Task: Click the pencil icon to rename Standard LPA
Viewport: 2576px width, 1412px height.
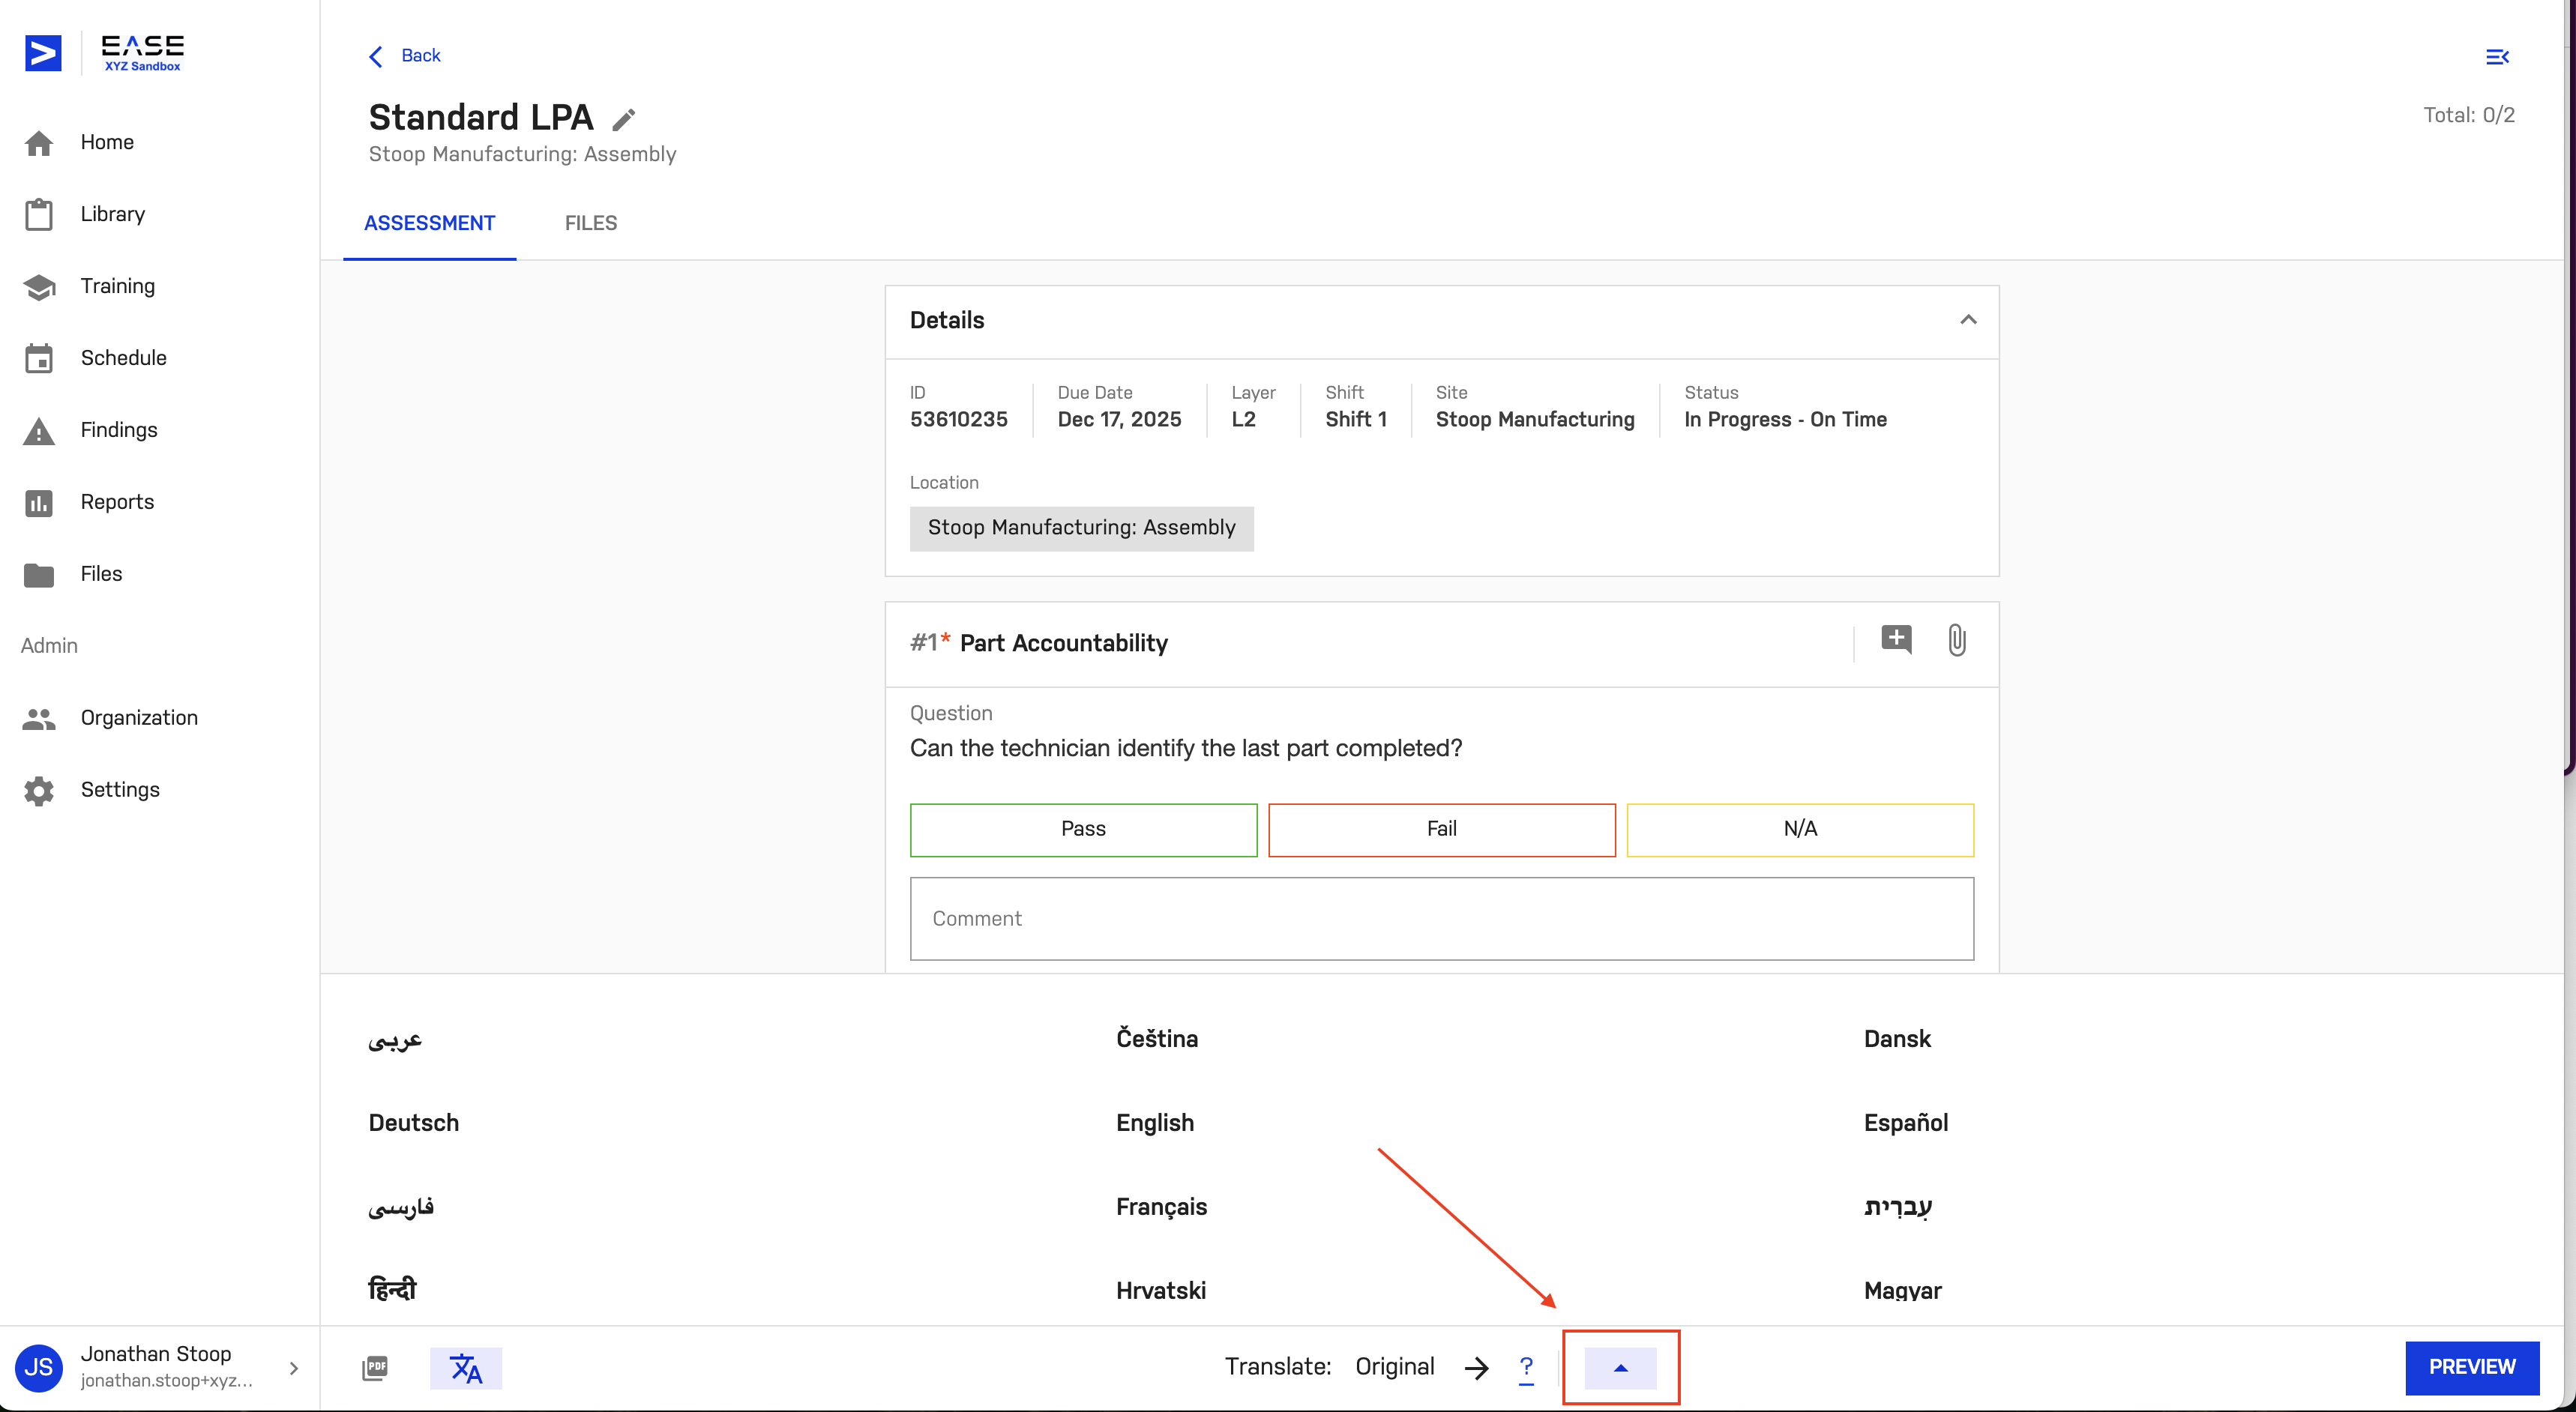Action: pos(623,118)
